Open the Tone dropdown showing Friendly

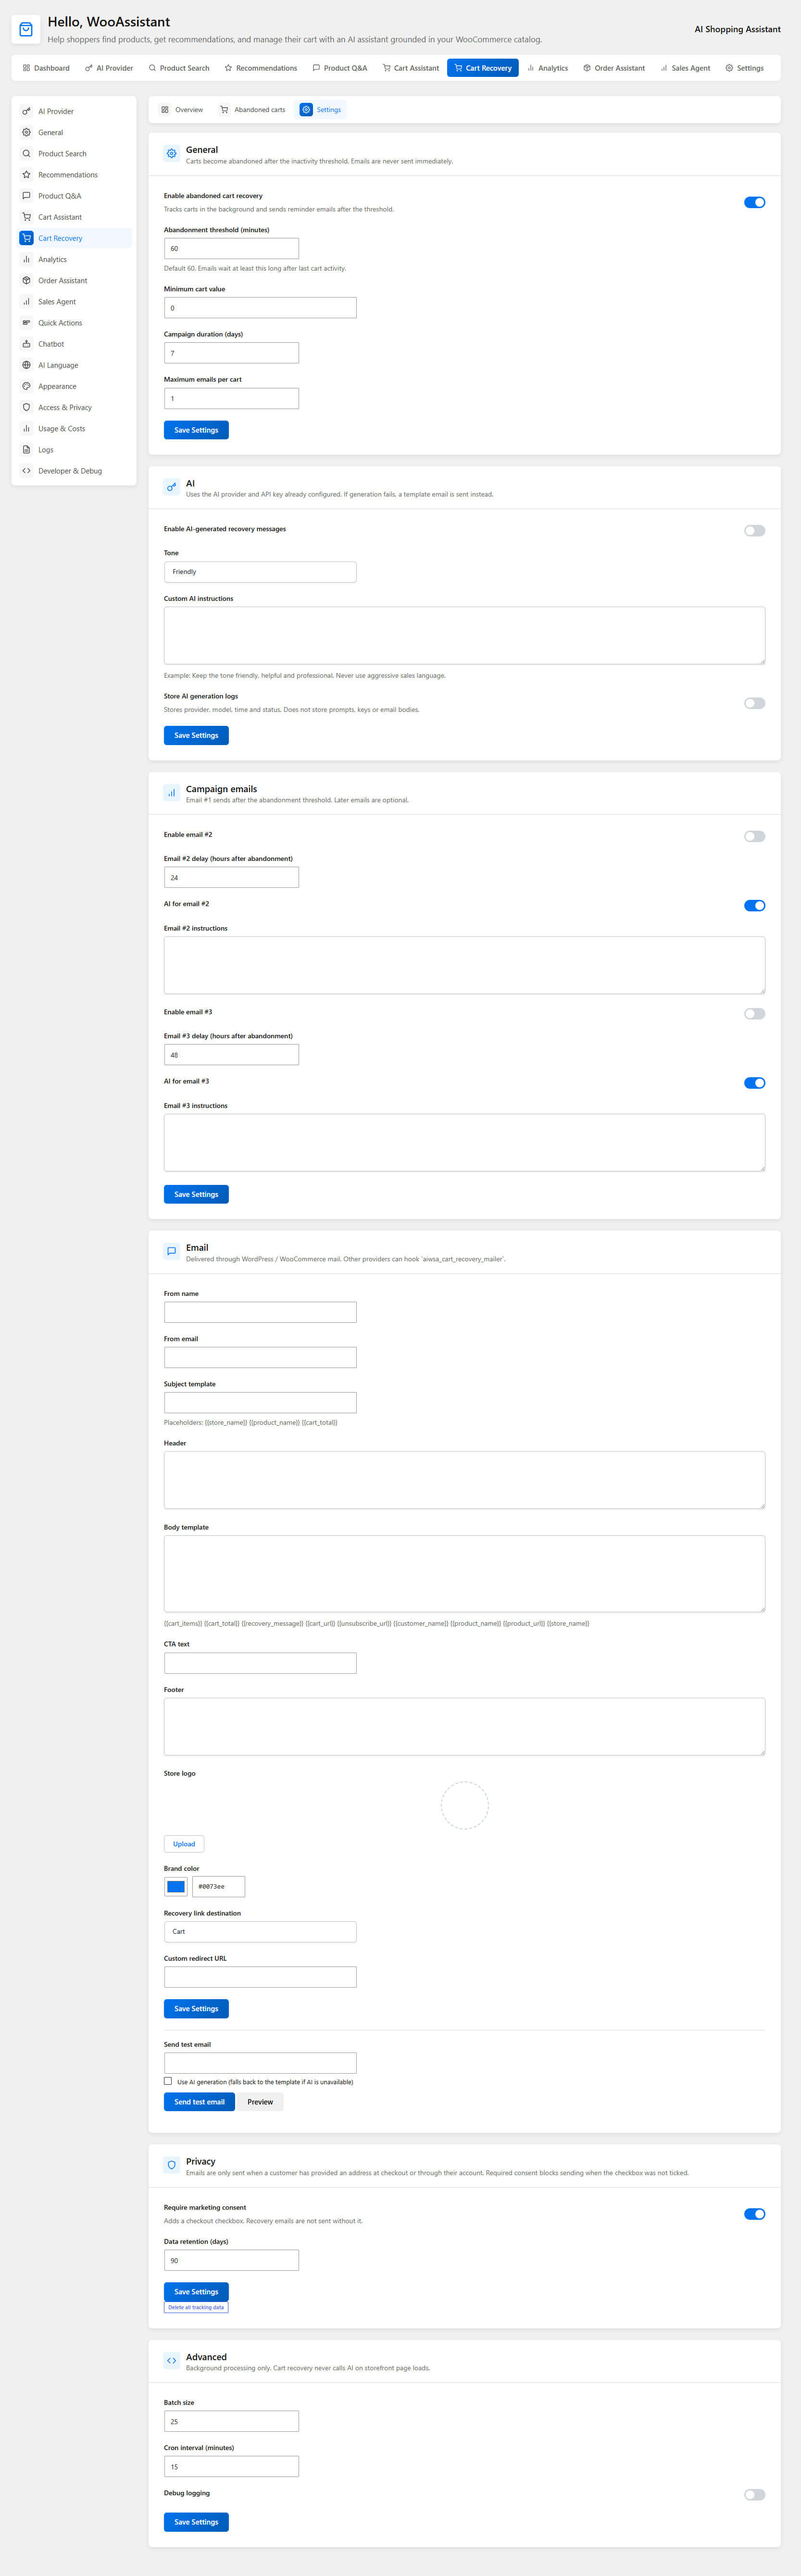260,572
